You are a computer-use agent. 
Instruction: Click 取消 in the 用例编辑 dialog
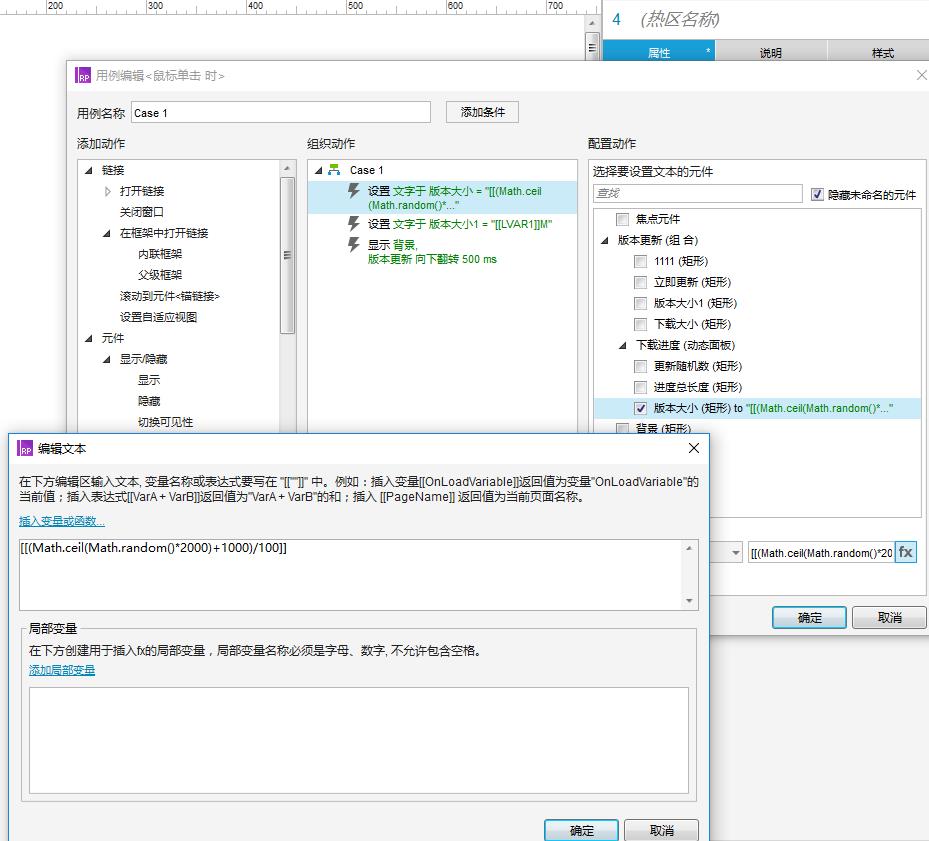pyautogui.click(x=889, y=618)
